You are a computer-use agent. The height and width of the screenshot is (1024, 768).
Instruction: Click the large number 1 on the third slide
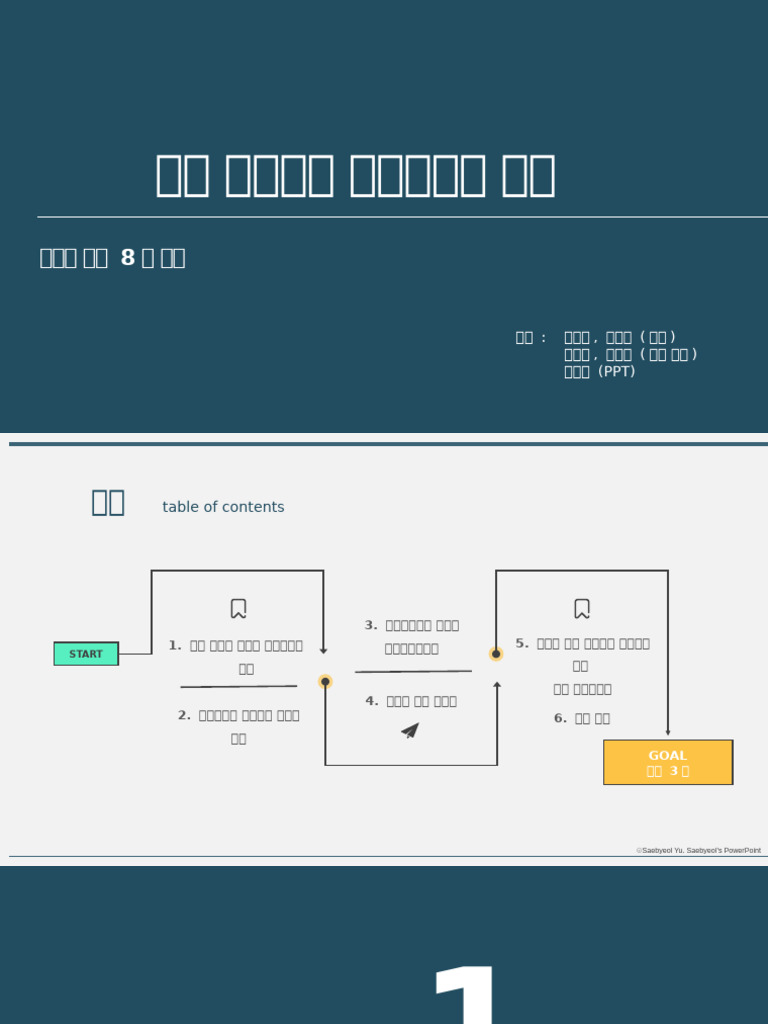pyautogui.click(x=465, y=994)
